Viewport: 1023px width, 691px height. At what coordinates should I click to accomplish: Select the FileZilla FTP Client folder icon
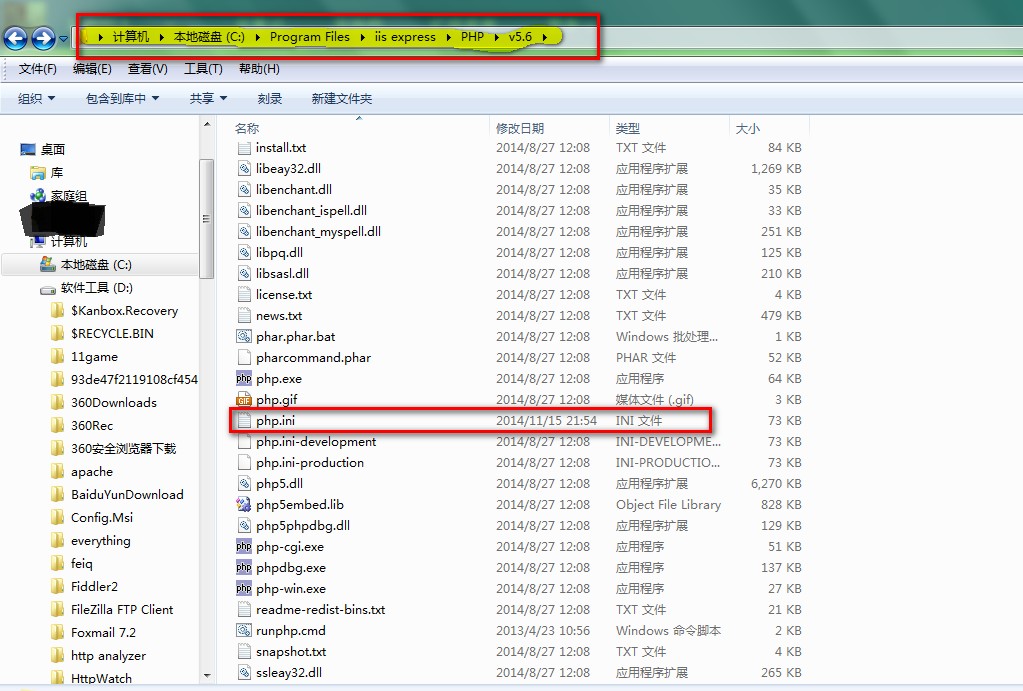58,610
